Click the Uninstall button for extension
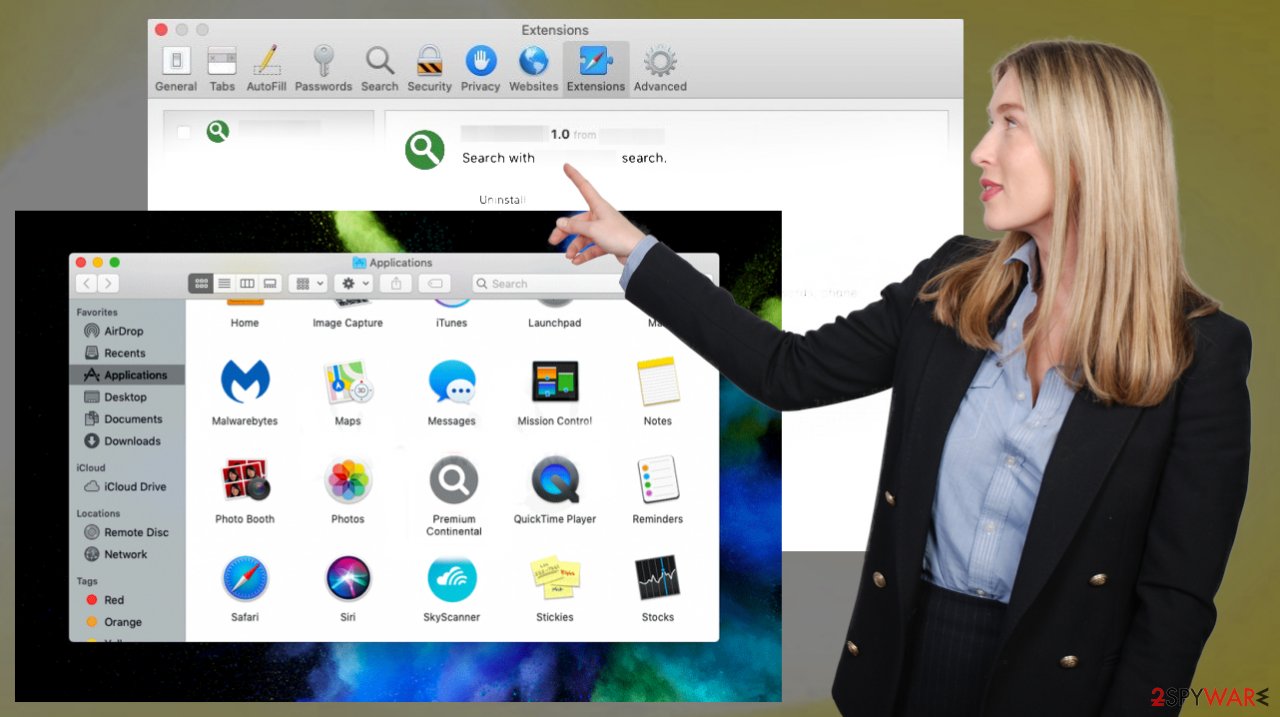 click(x=501, y=200)
